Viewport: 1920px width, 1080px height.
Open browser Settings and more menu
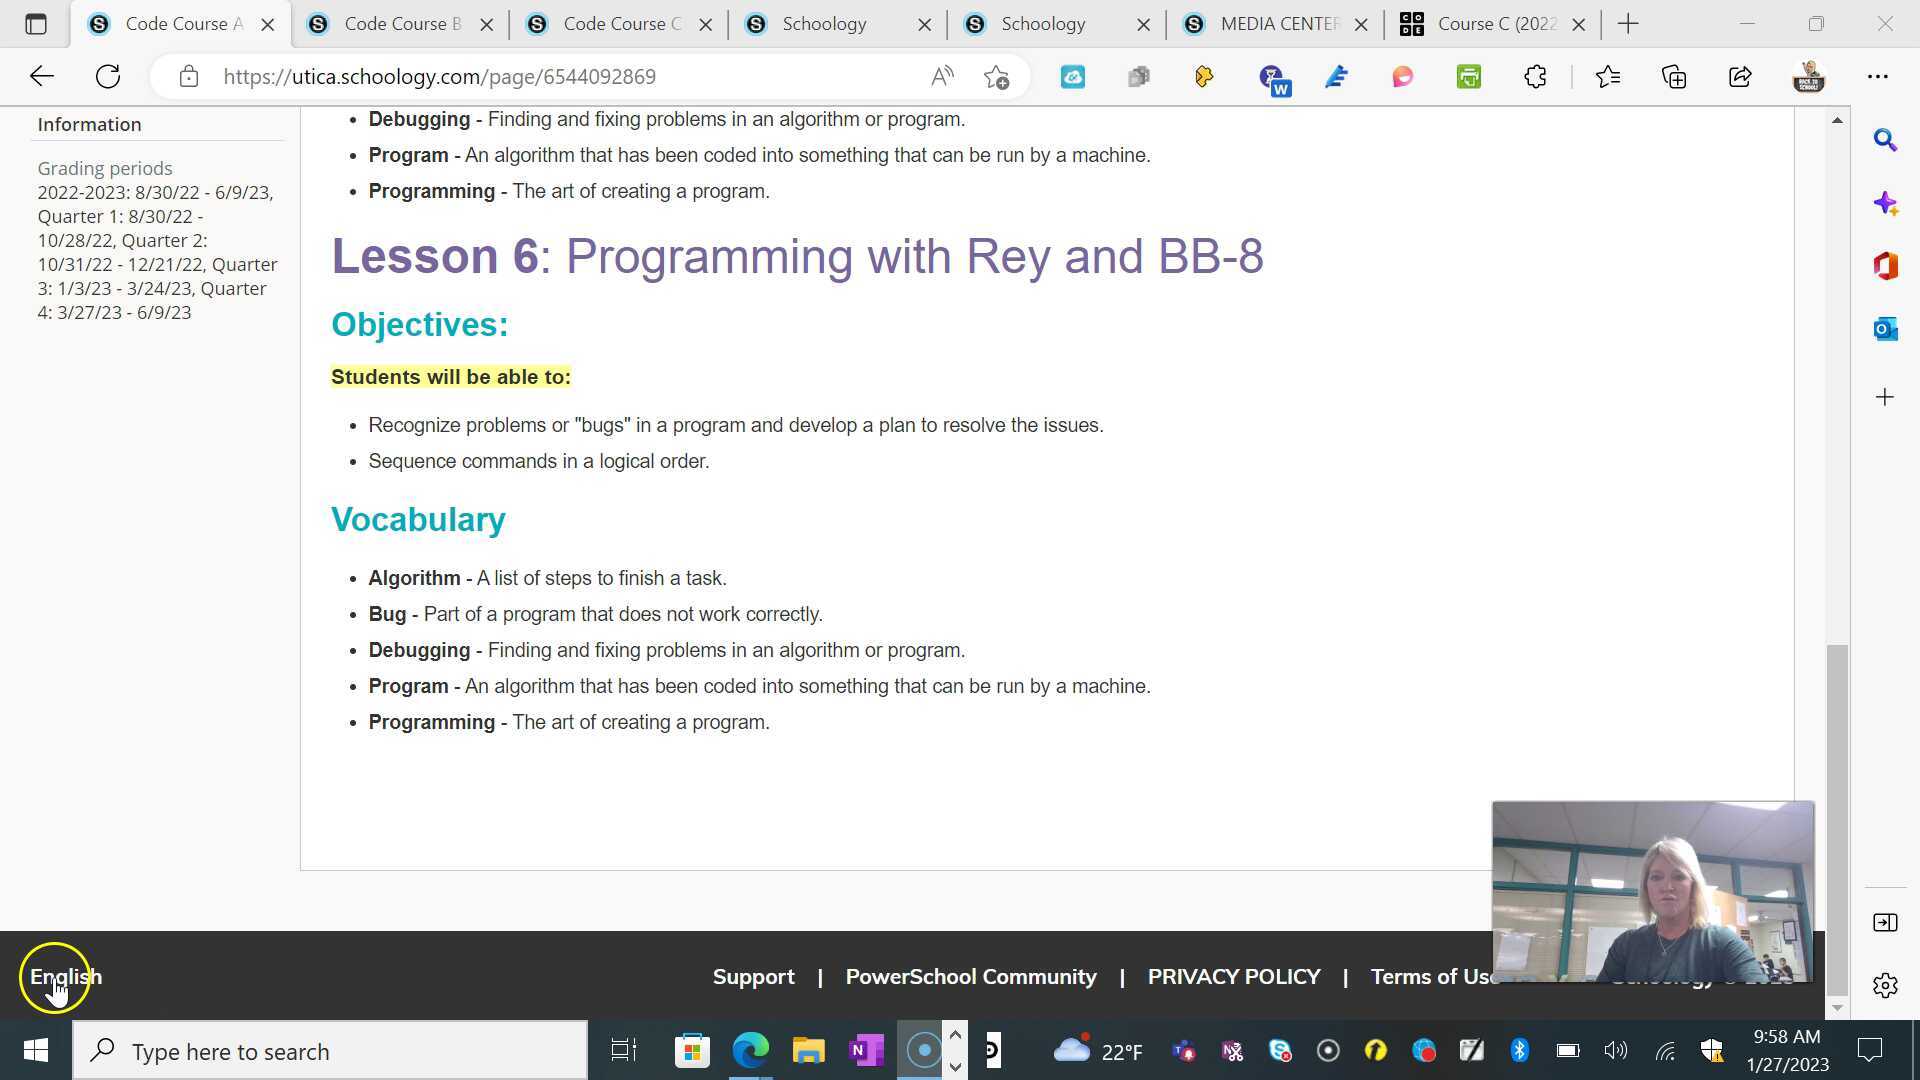[1877, 77]
